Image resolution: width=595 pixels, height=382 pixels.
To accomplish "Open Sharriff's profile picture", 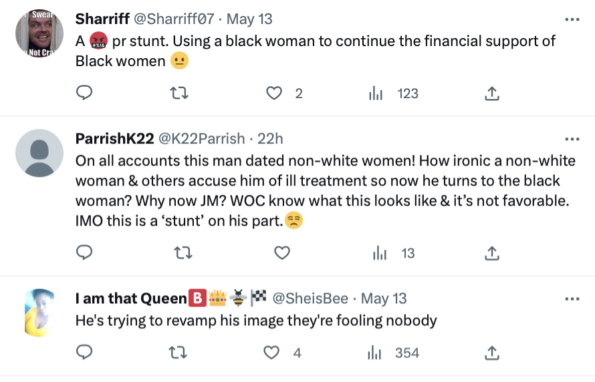I will click(x=39, y=33).
